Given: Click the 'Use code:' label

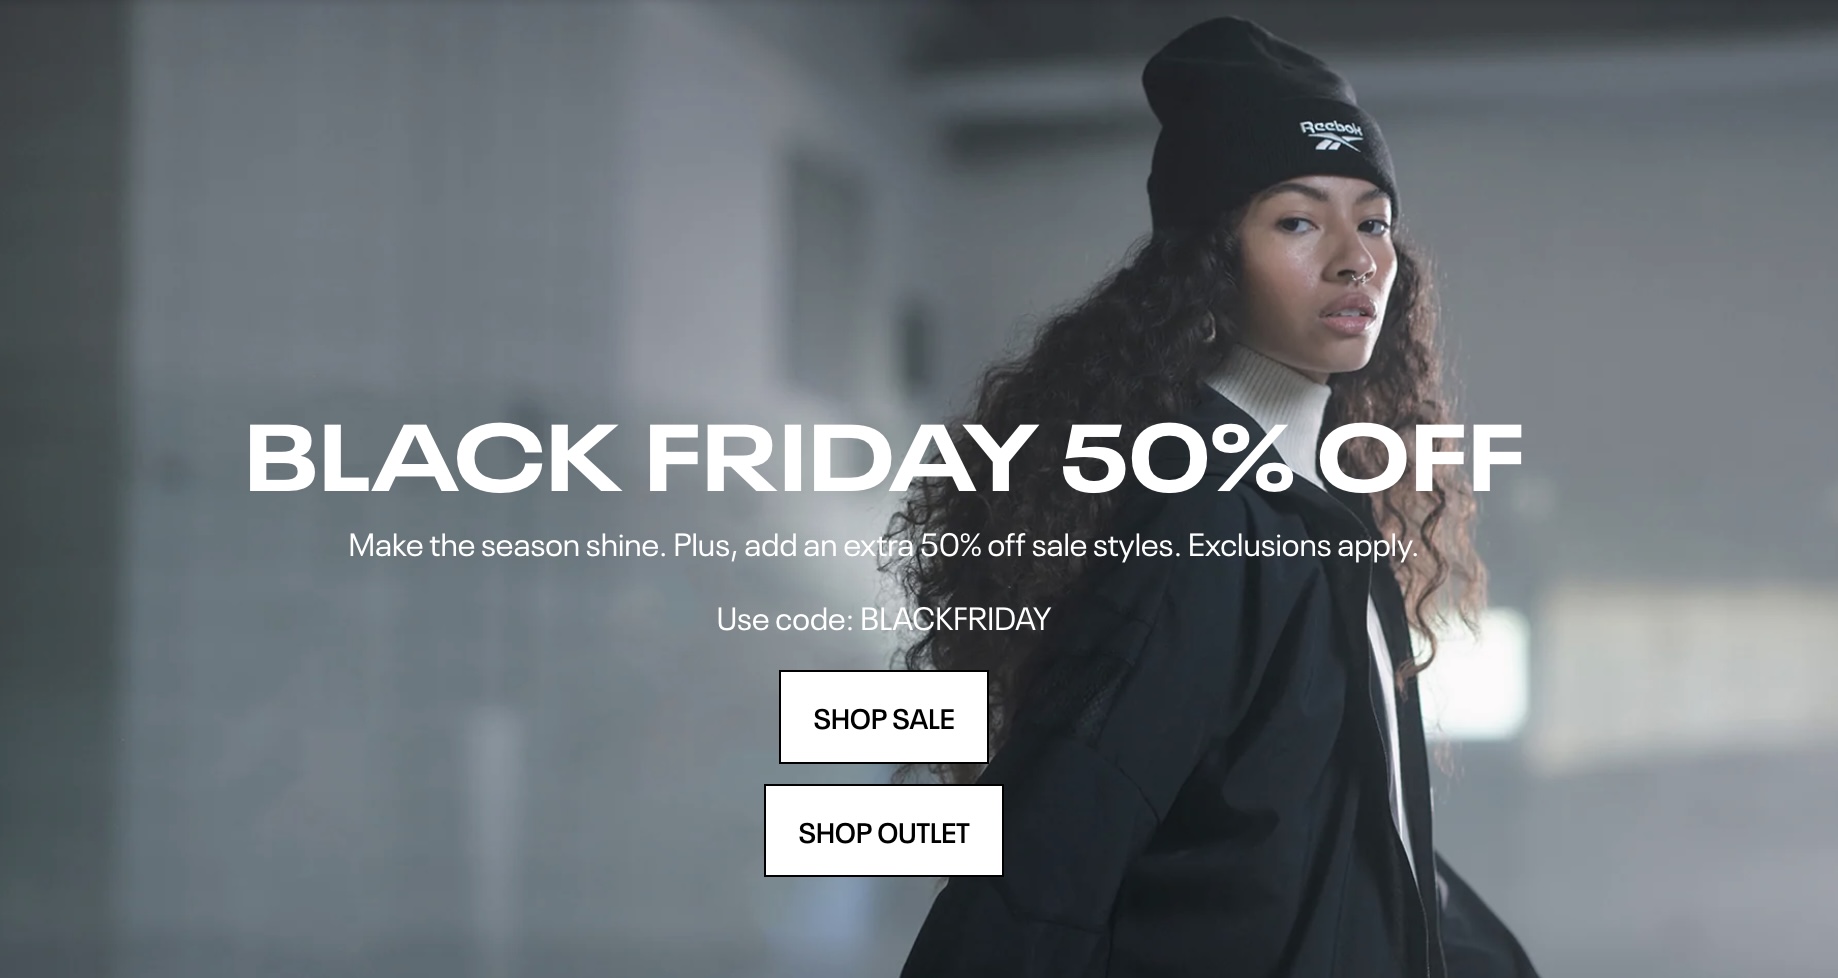Looking at the screenshot, I should [784, 620].
